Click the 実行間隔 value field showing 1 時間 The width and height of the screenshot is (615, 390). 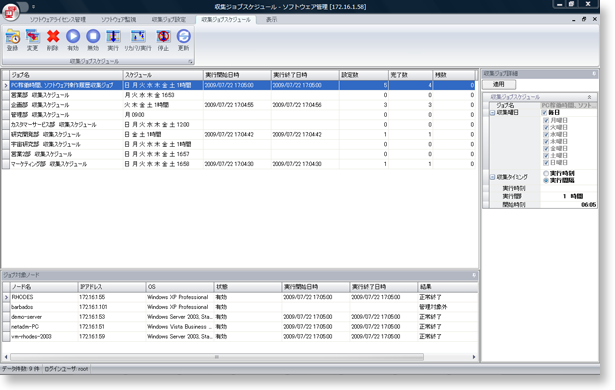pyautogui.click(x=569, y=196)
